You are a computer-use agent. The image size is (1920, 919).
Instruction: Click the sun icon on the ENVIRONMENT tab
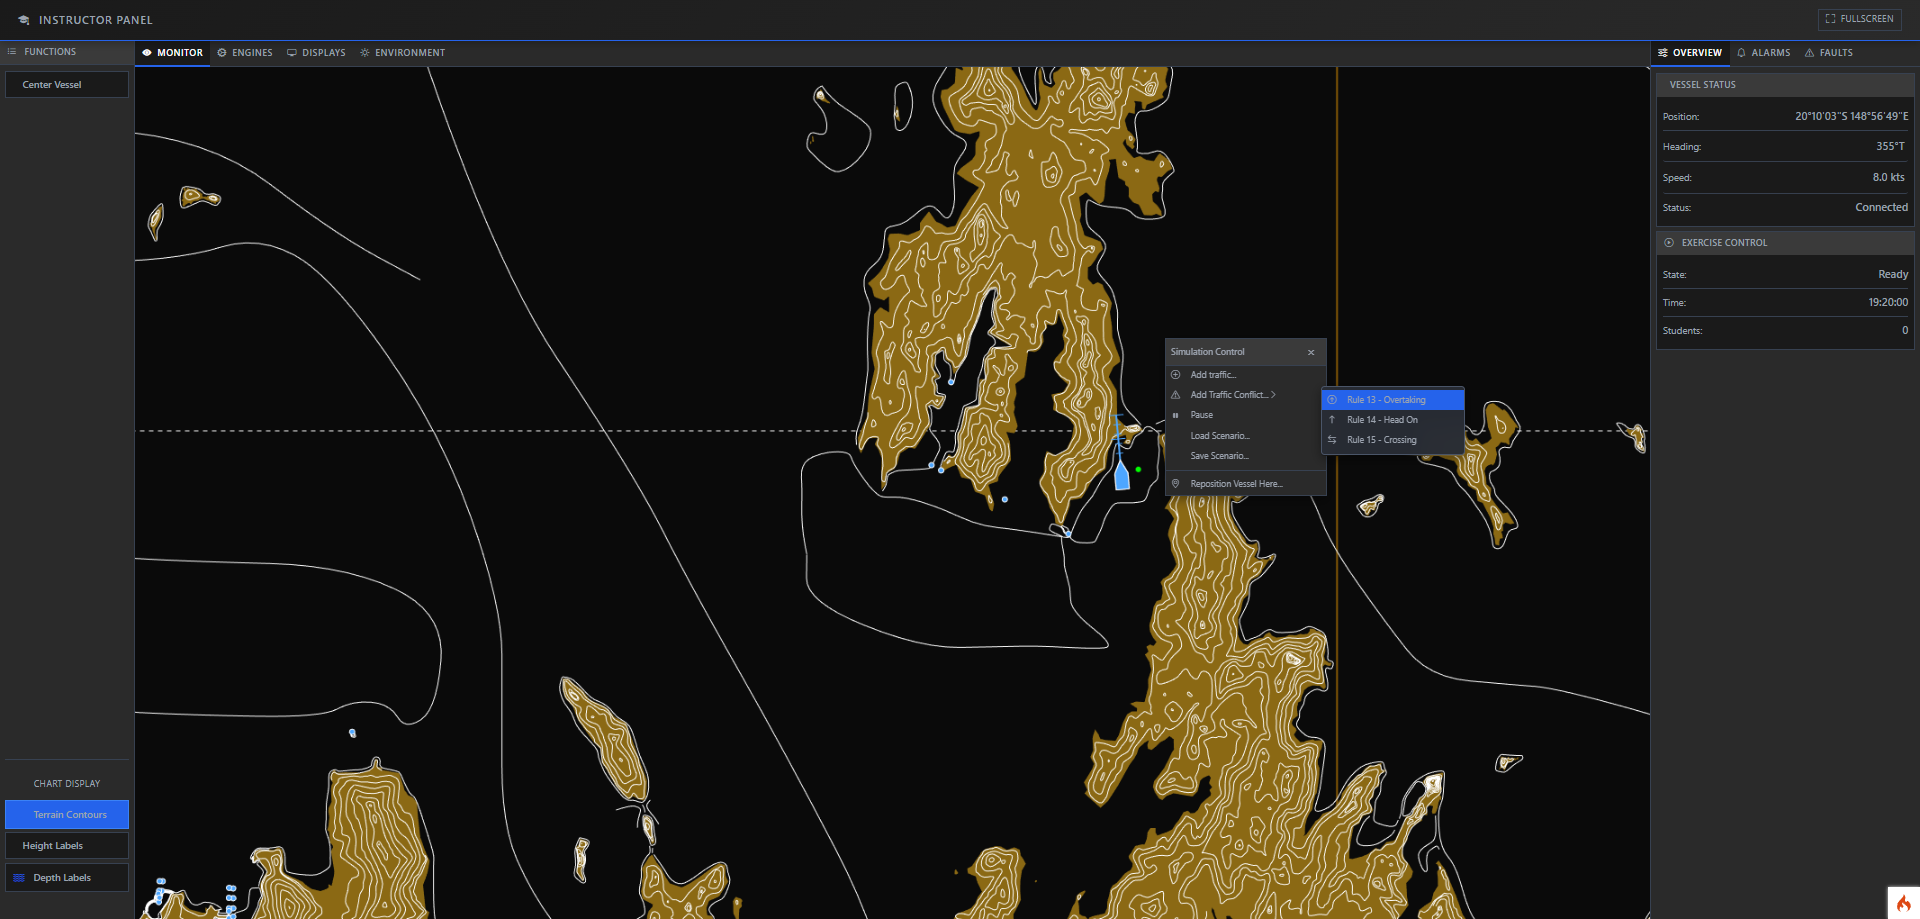[364, 52]
